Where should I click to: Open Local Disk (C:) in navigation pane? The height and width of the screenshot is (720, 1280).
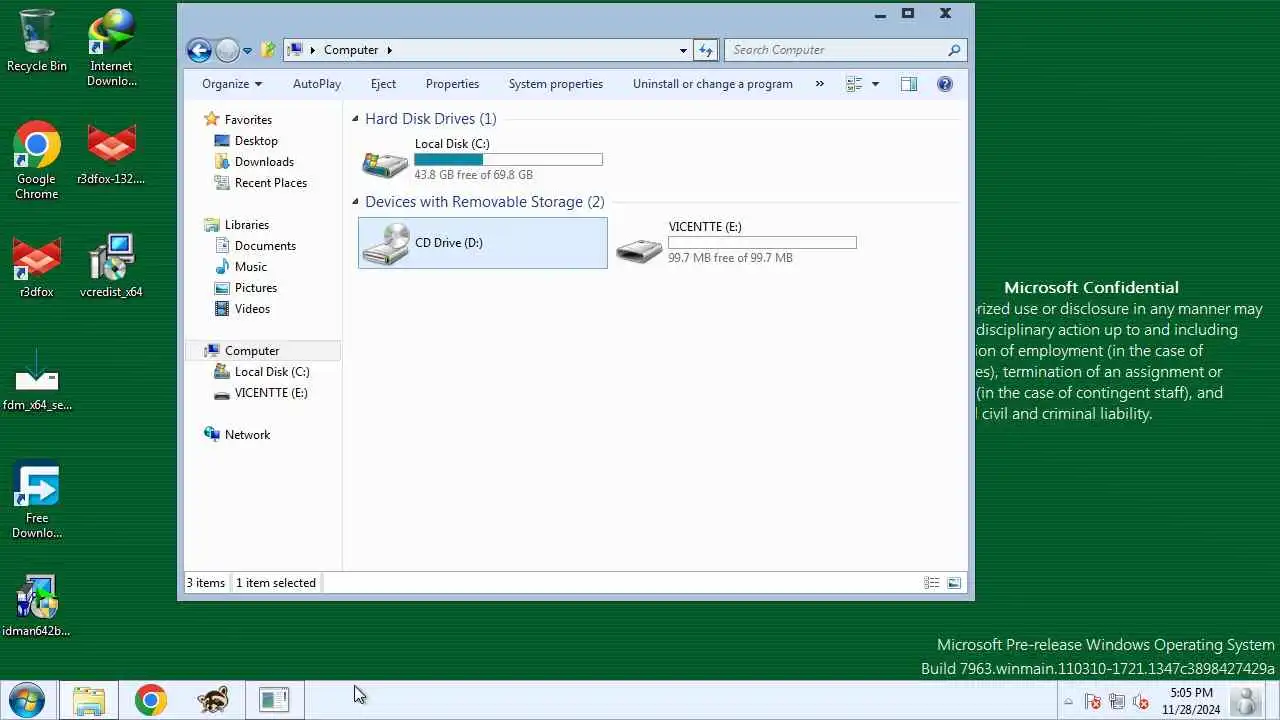click(x=271, y=372)
